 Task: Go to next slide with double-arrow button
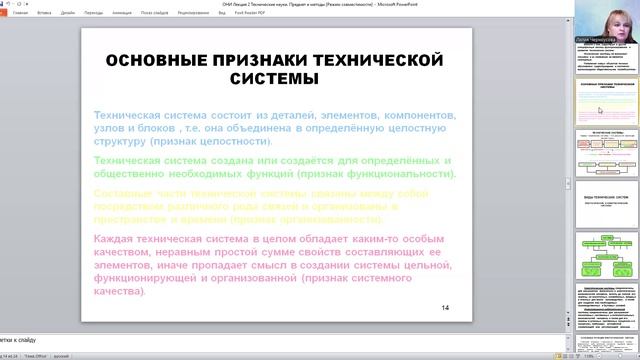point(568,324)
